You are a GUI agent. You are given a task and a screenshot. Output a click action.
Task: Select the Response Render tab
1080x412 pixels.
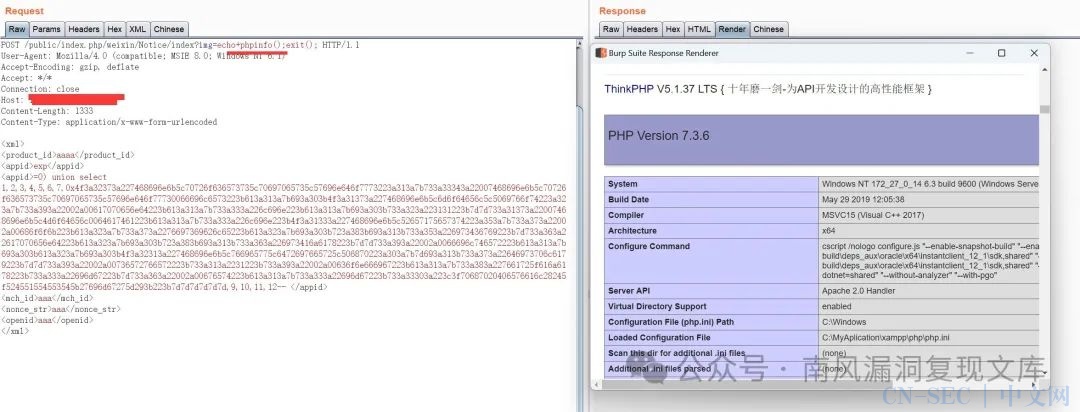coord(732,29)
